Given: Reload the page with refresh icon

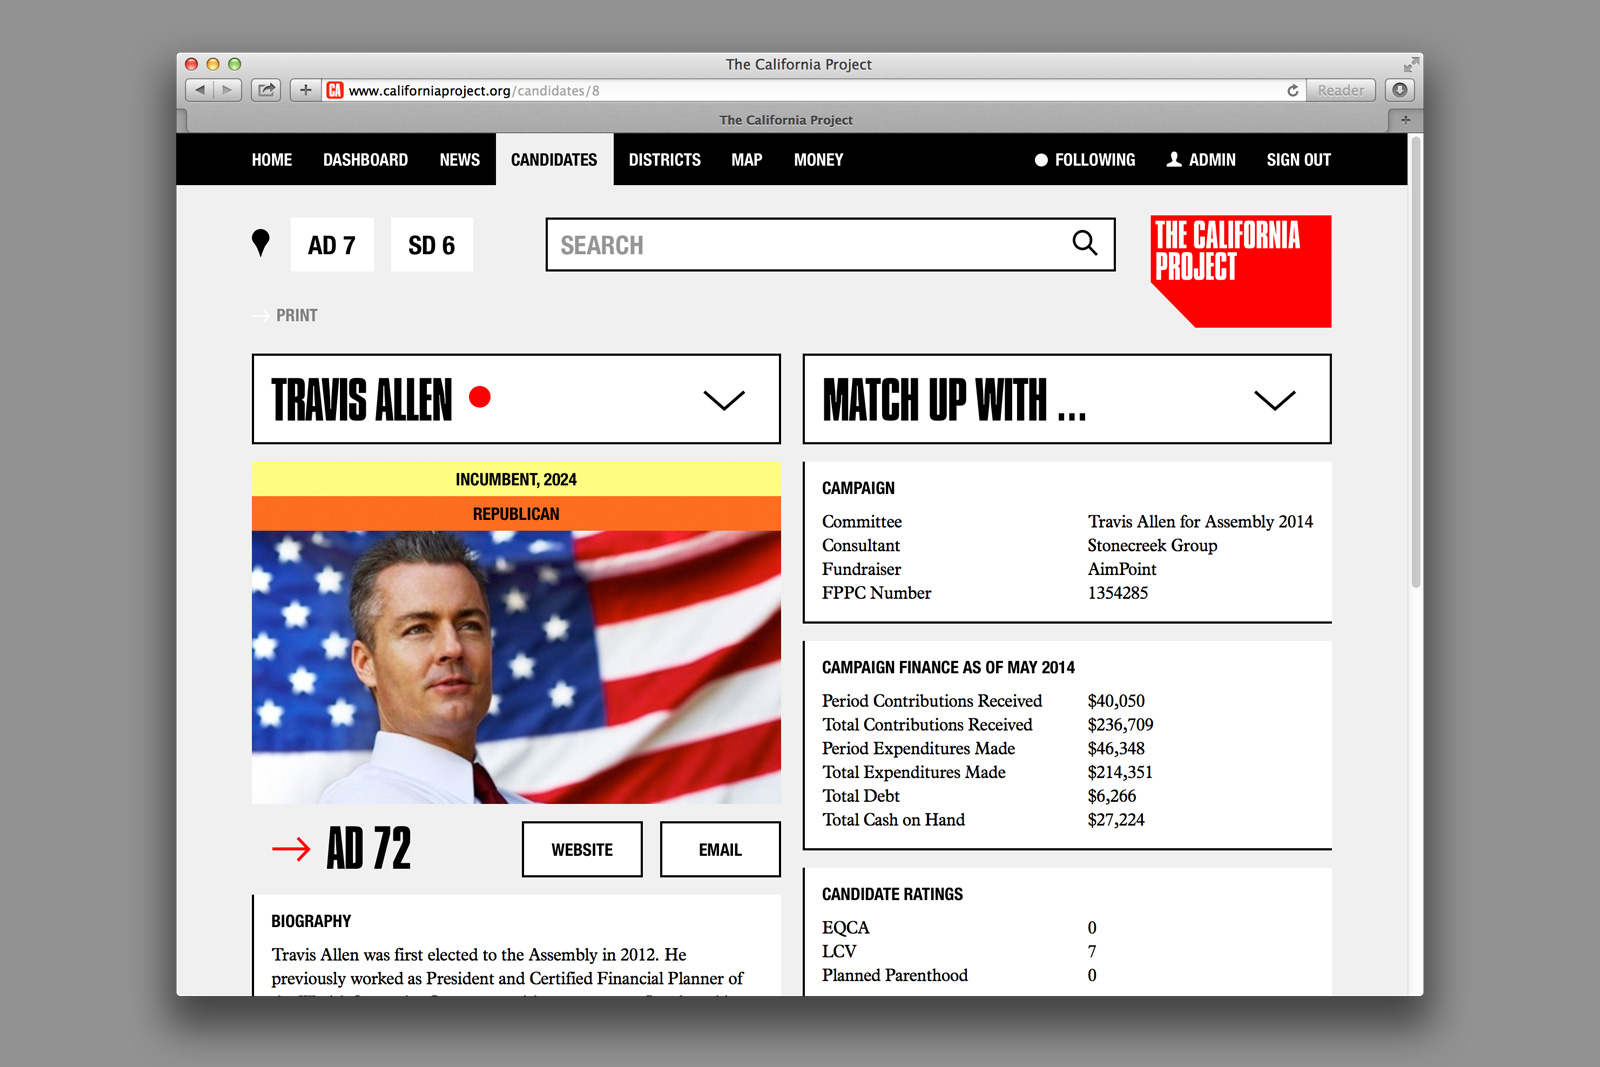Looking at the screenshot, I should [1292, 90].
